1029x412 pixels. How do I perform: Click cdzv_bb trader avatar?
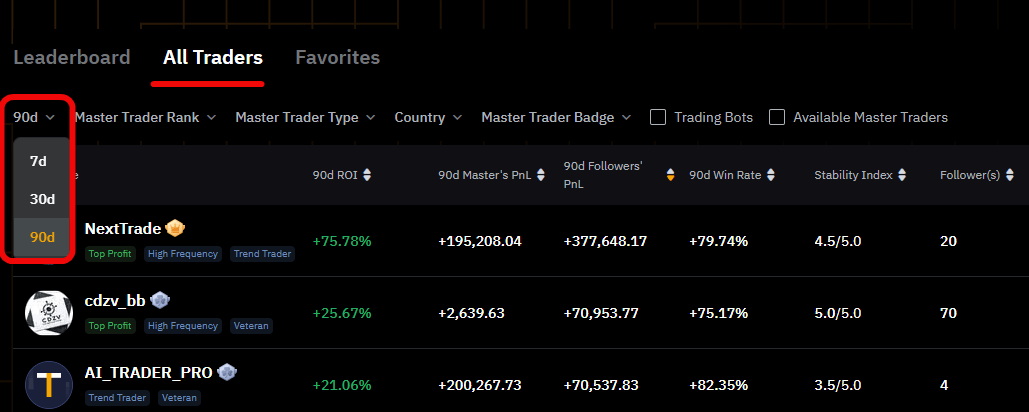49,313
